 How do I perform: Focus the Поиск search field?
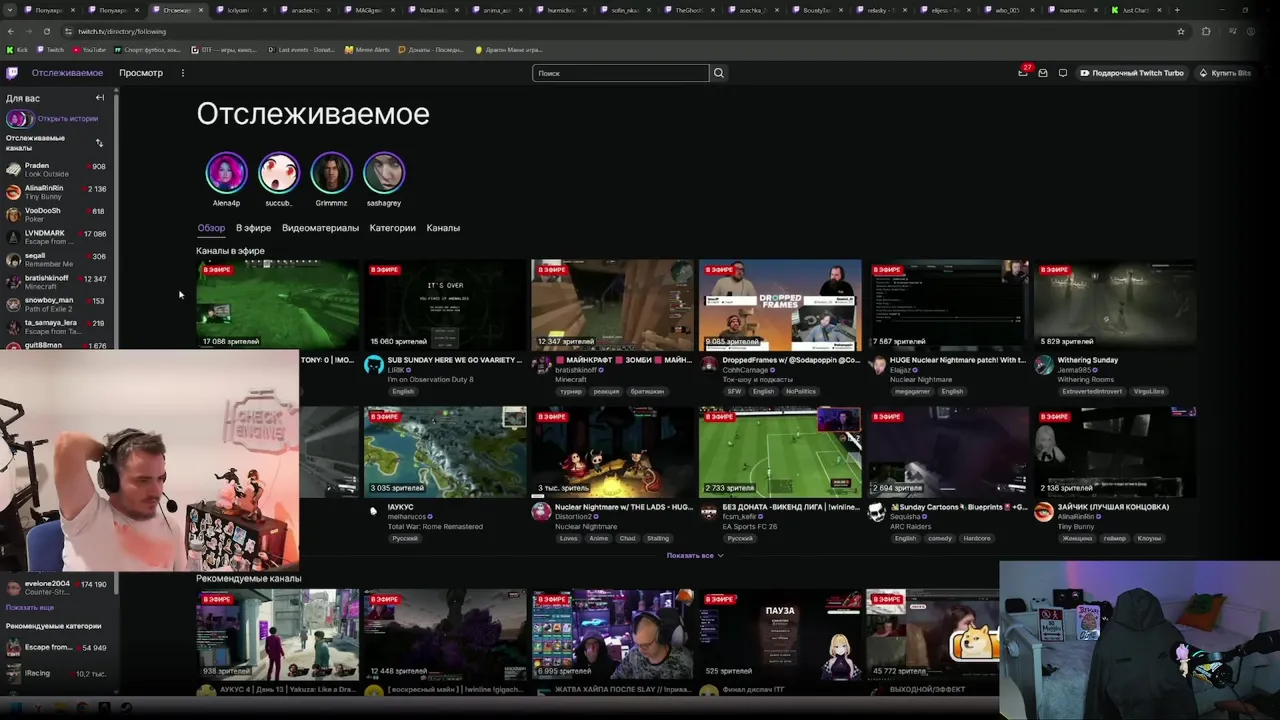[620, 73]
